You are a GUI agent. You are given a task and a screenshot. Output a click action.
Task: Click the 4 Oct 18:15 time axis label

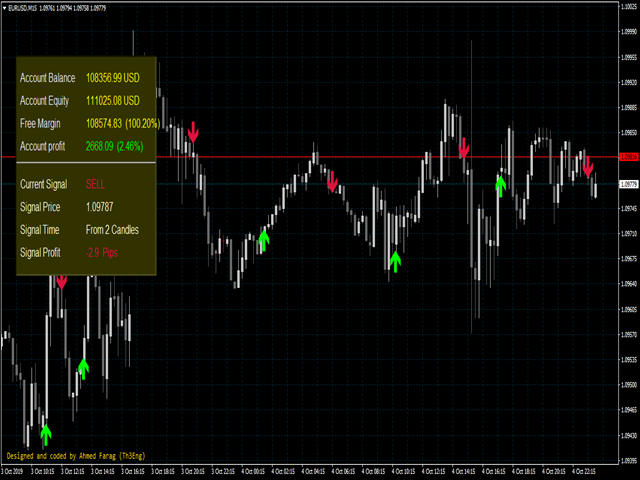pyautogui.click(x=524, y=471)
